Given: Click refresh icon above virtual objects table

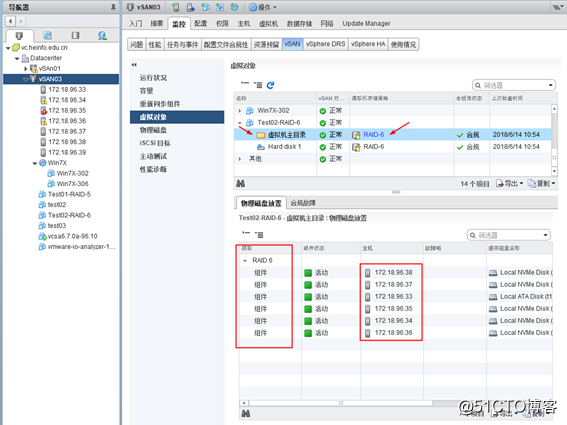Looking at the screenshot, I should pos(270,85).
